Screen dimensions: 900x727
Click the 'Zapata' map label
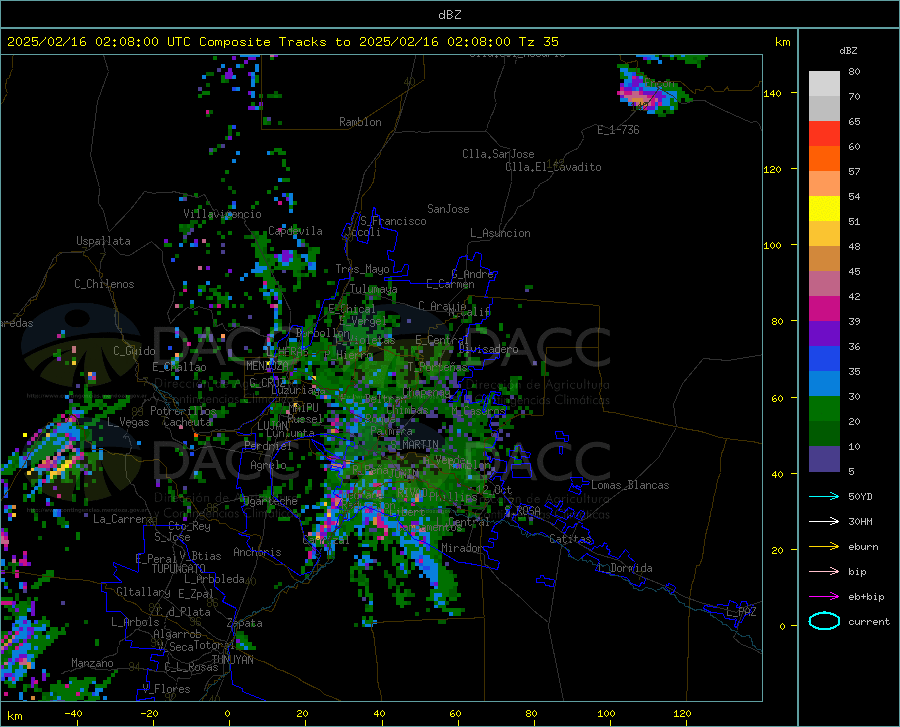245,623
